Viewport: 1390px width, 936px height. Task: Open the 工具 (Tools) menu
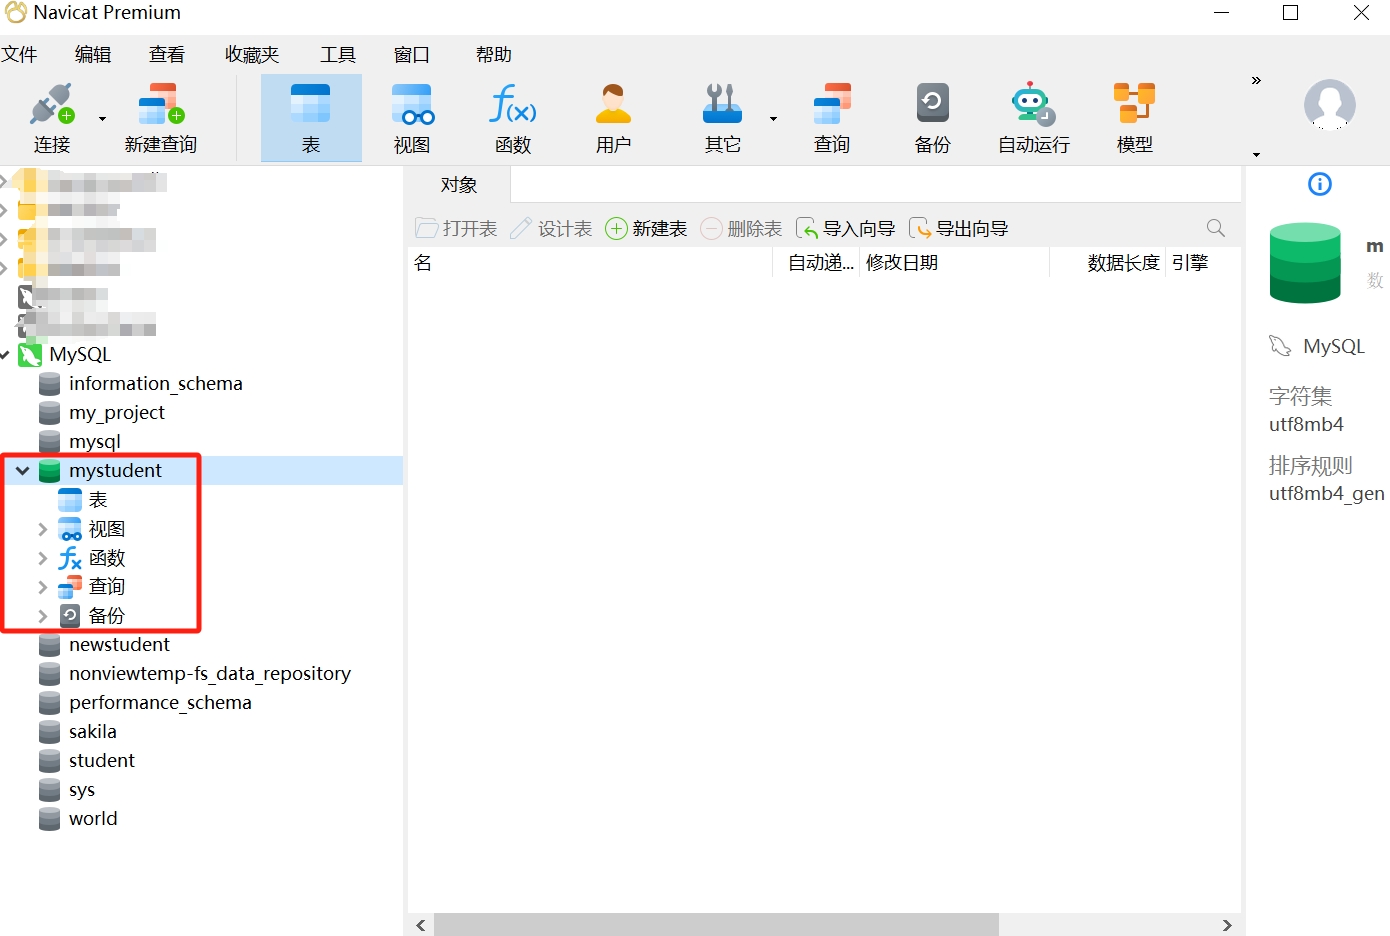337,54
